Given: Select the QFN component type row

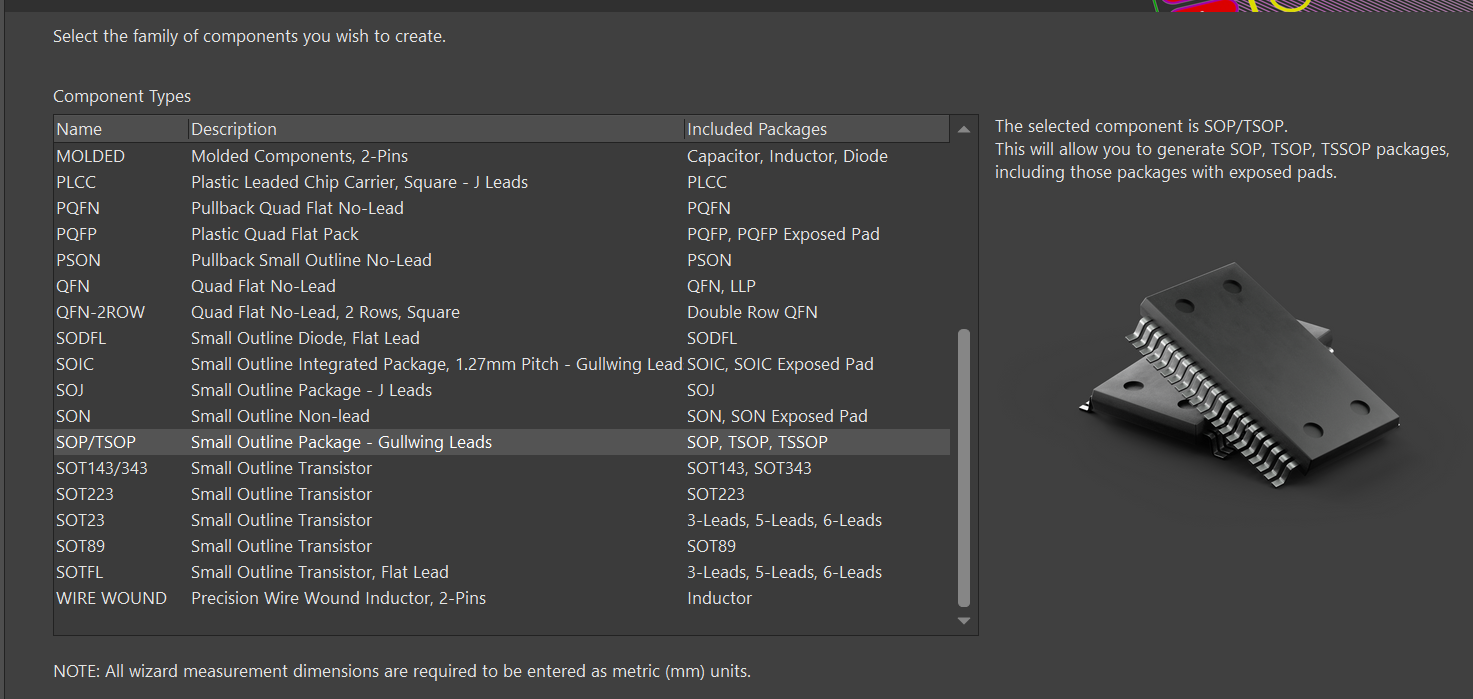Looking at the screenshot, I should pos(502,286).
